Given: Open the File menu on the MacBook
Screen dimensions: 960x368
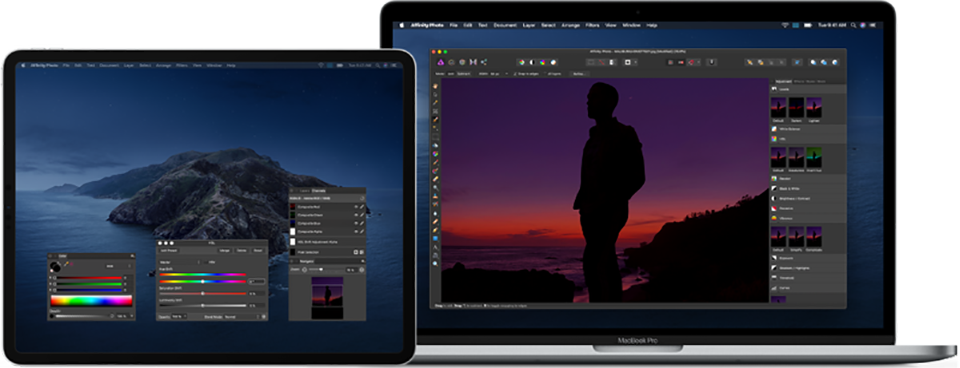Looking at the screenshot, I should (454, 25).
